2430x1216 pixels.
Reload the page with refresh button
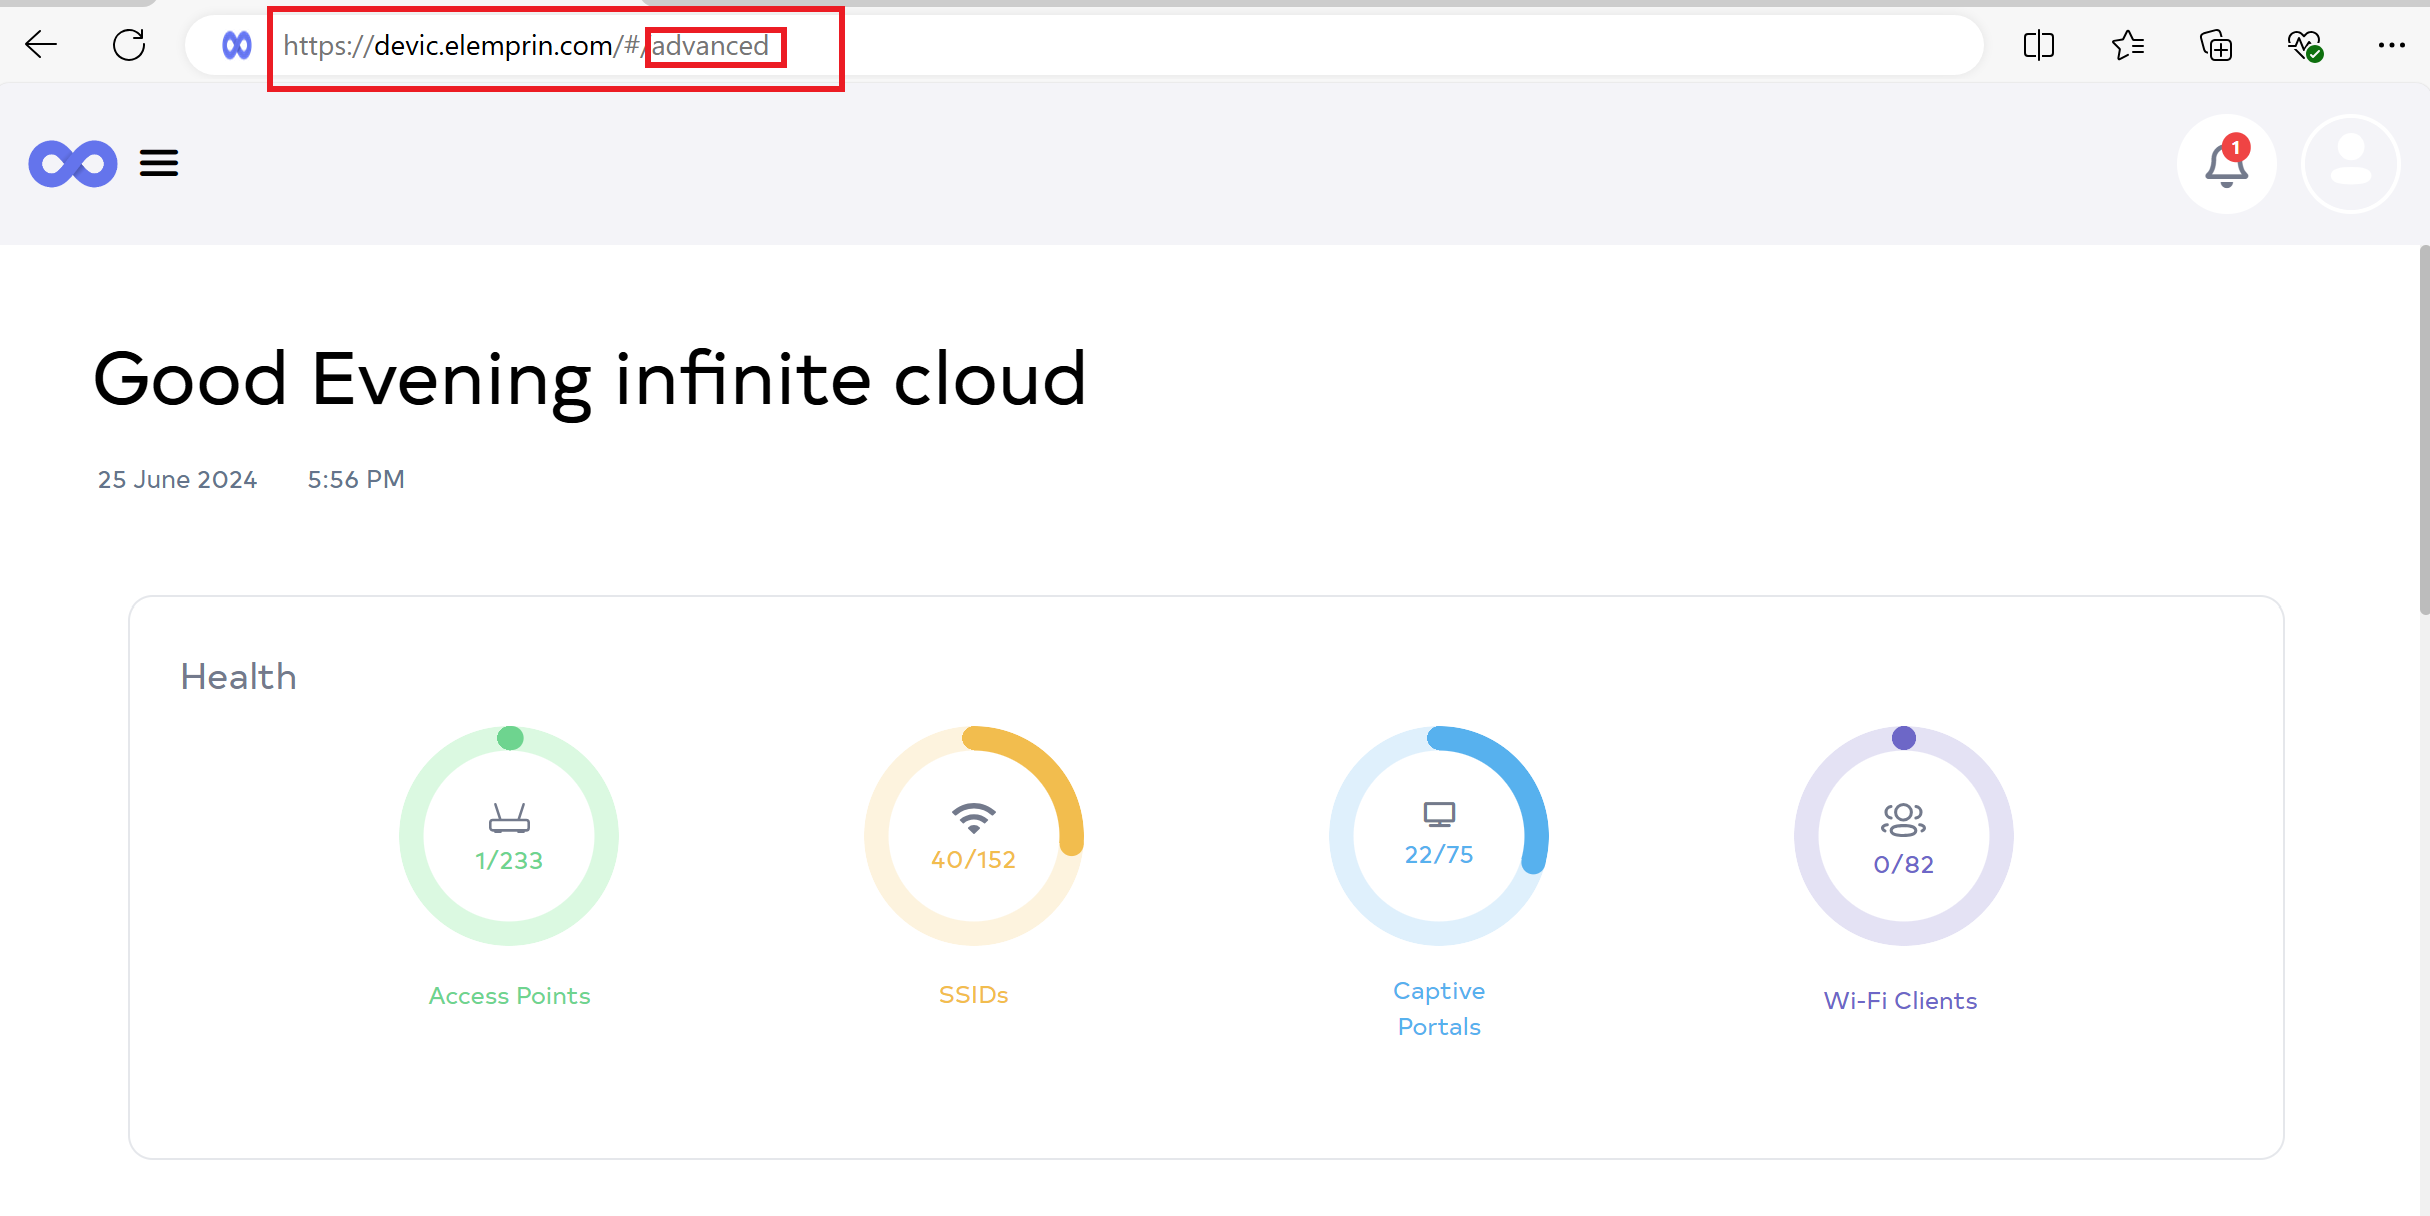point(129,45)
